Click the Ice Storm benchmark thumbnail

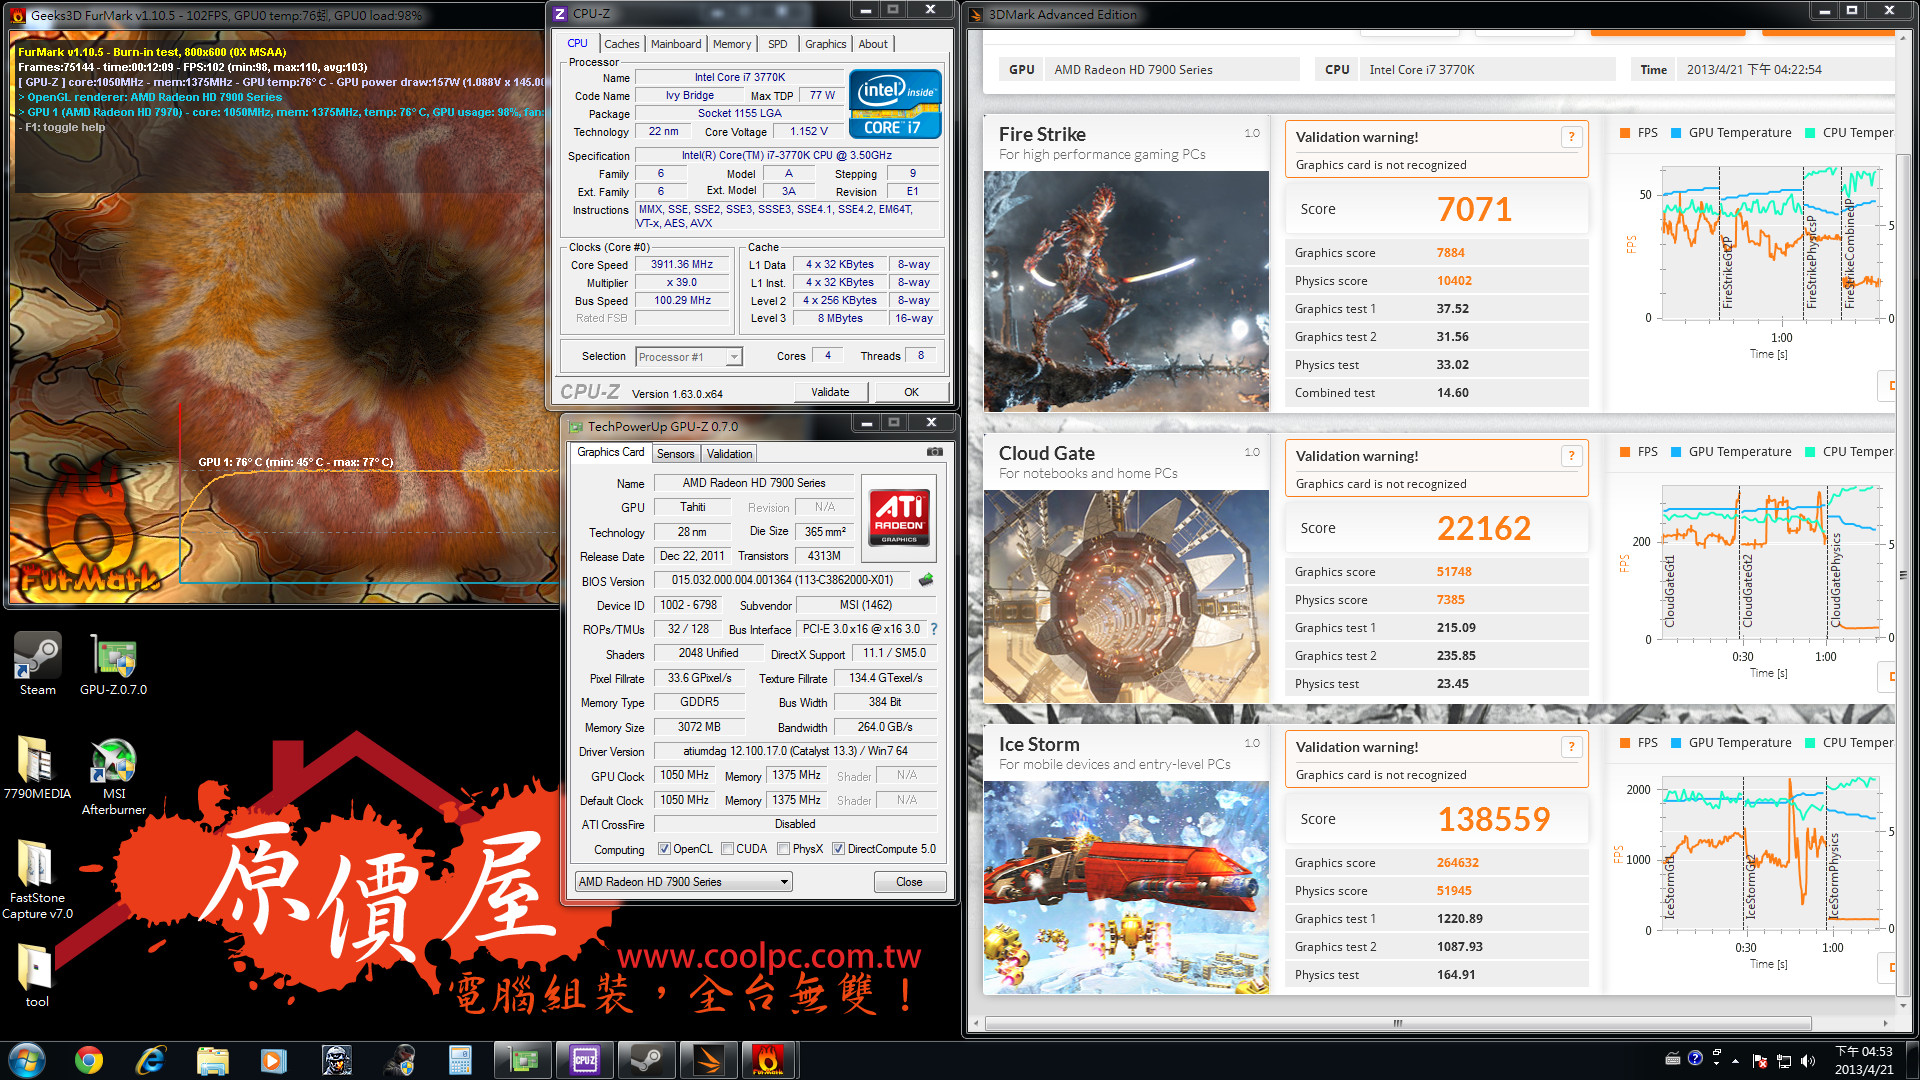click(1126, 887)
